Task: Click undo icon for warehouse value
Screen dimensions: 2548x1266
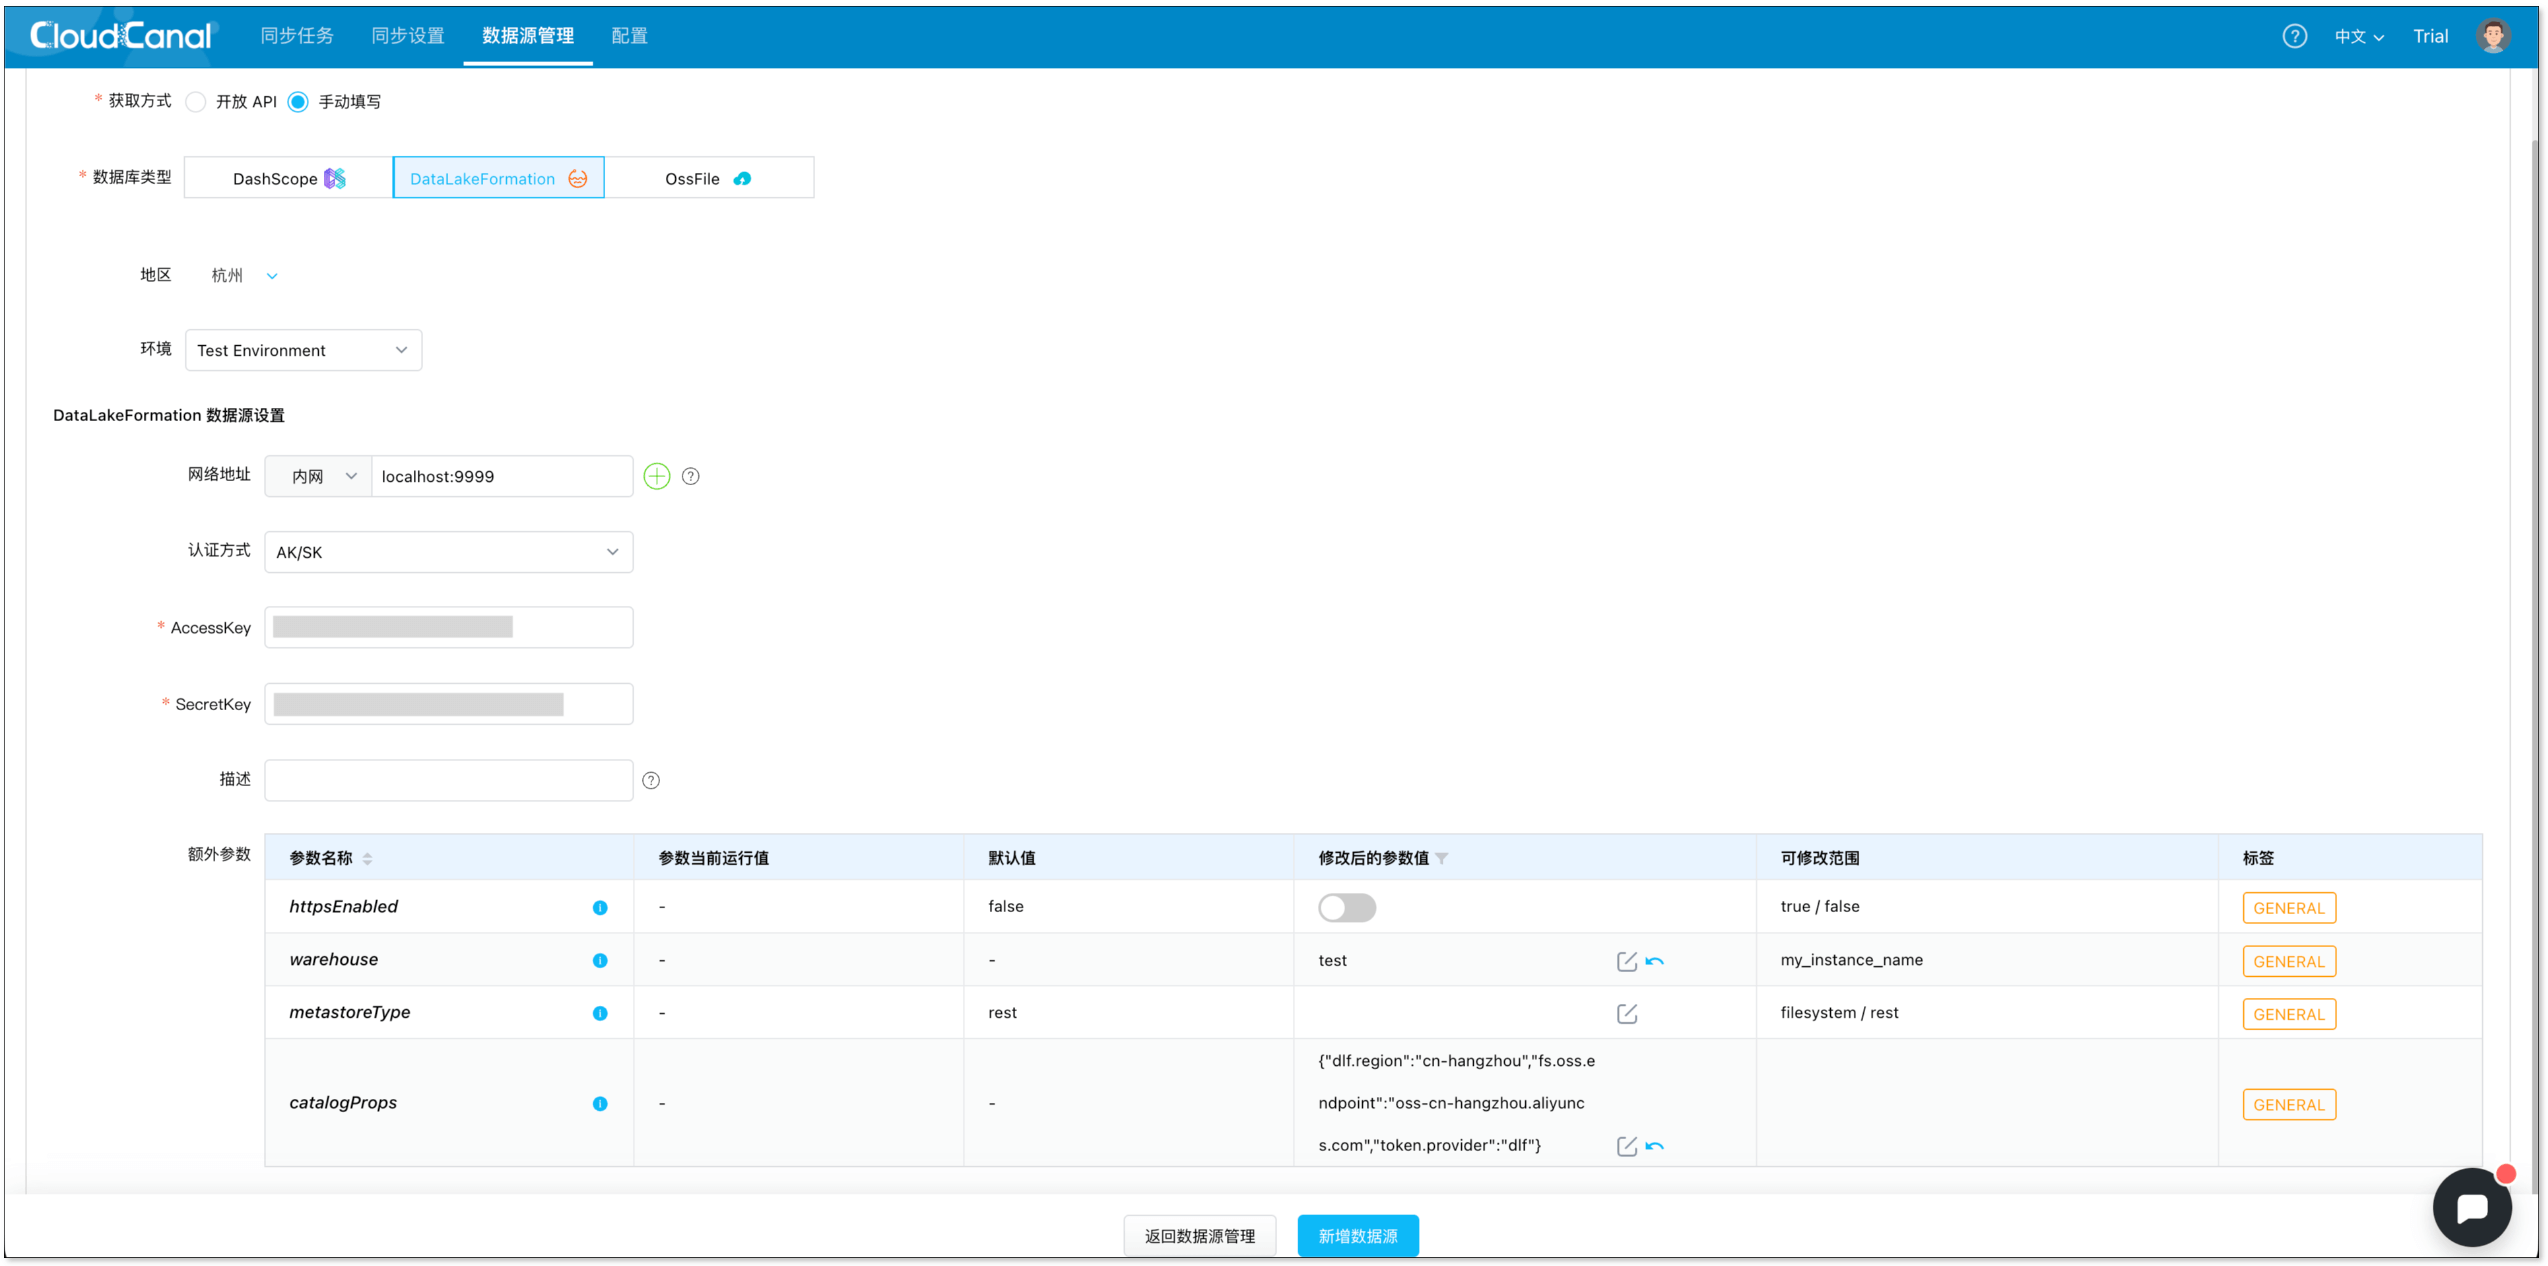Action: tap(1655, 961)
